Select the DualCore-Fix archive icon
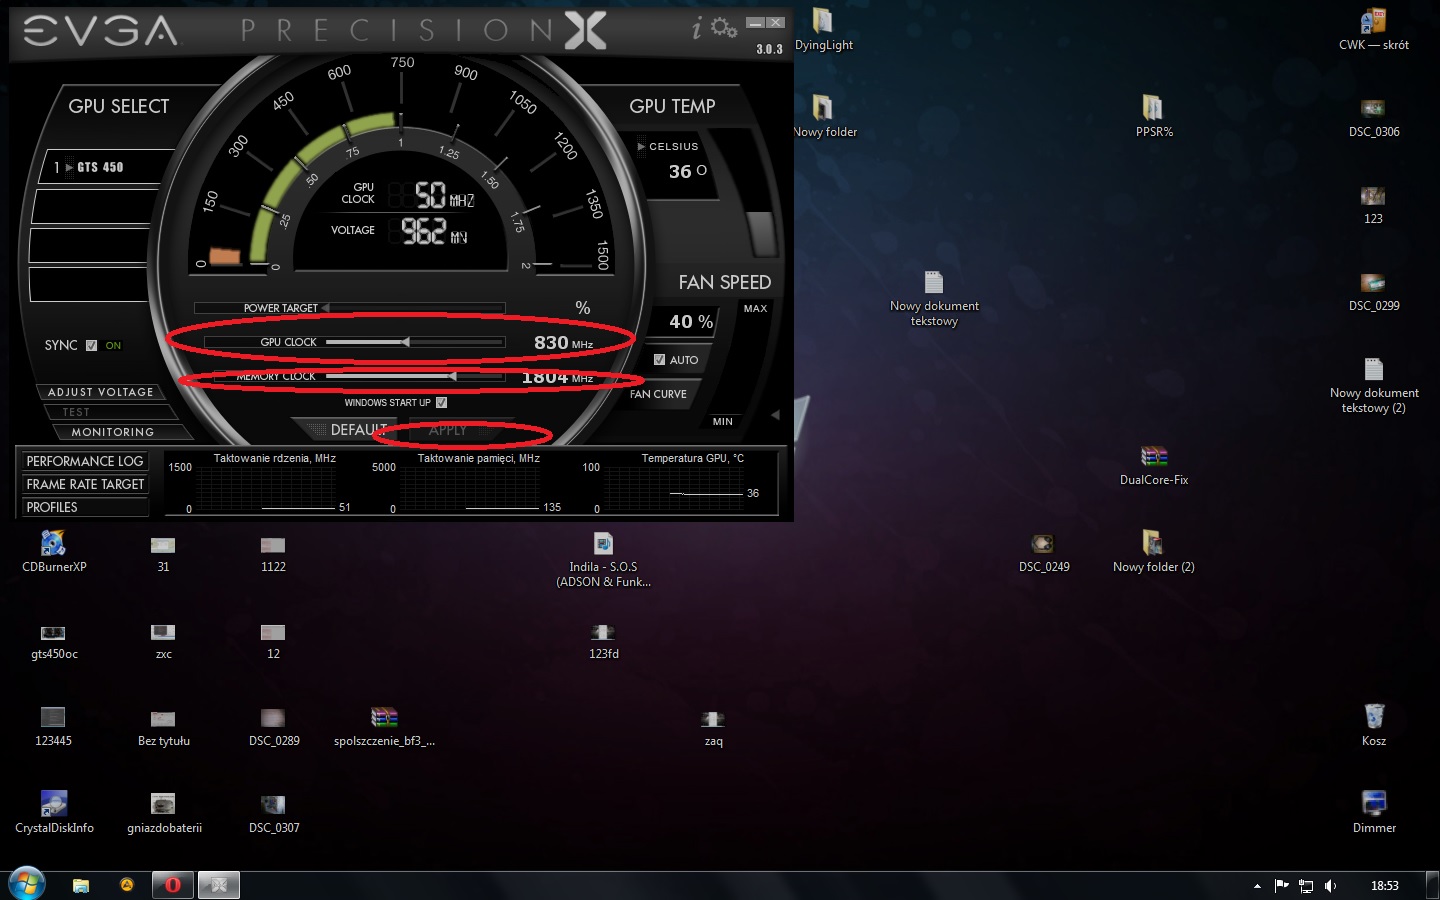The width and height of the screenshot is (1440, 900). 1154,466
